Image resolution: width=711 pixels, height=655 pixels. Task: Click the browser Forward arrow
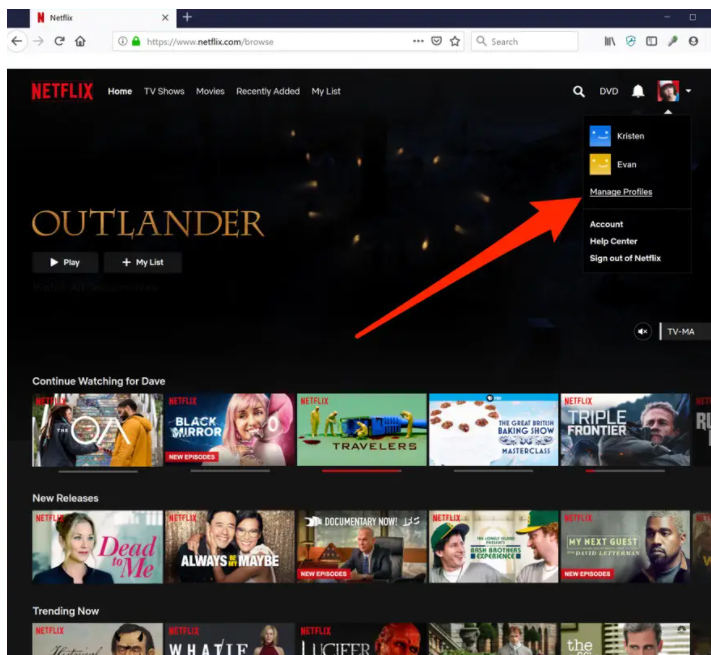coord(39,41)
